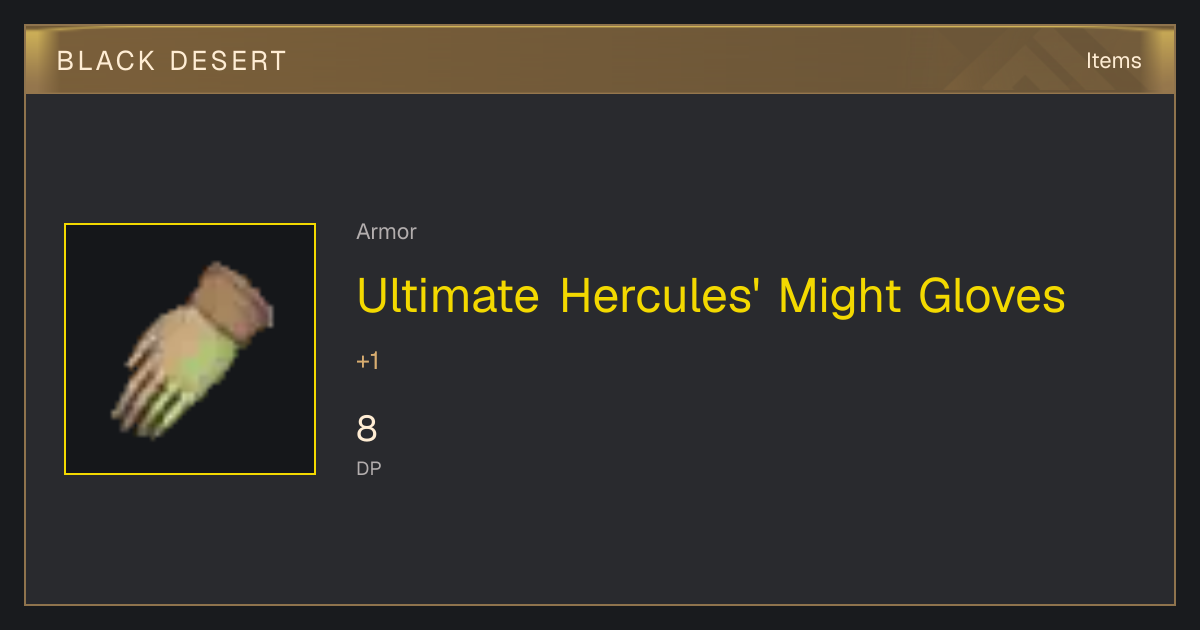This screenshot has width=1200, height=630.
Task: Click the word BLACK in the header
Action: 105,61
